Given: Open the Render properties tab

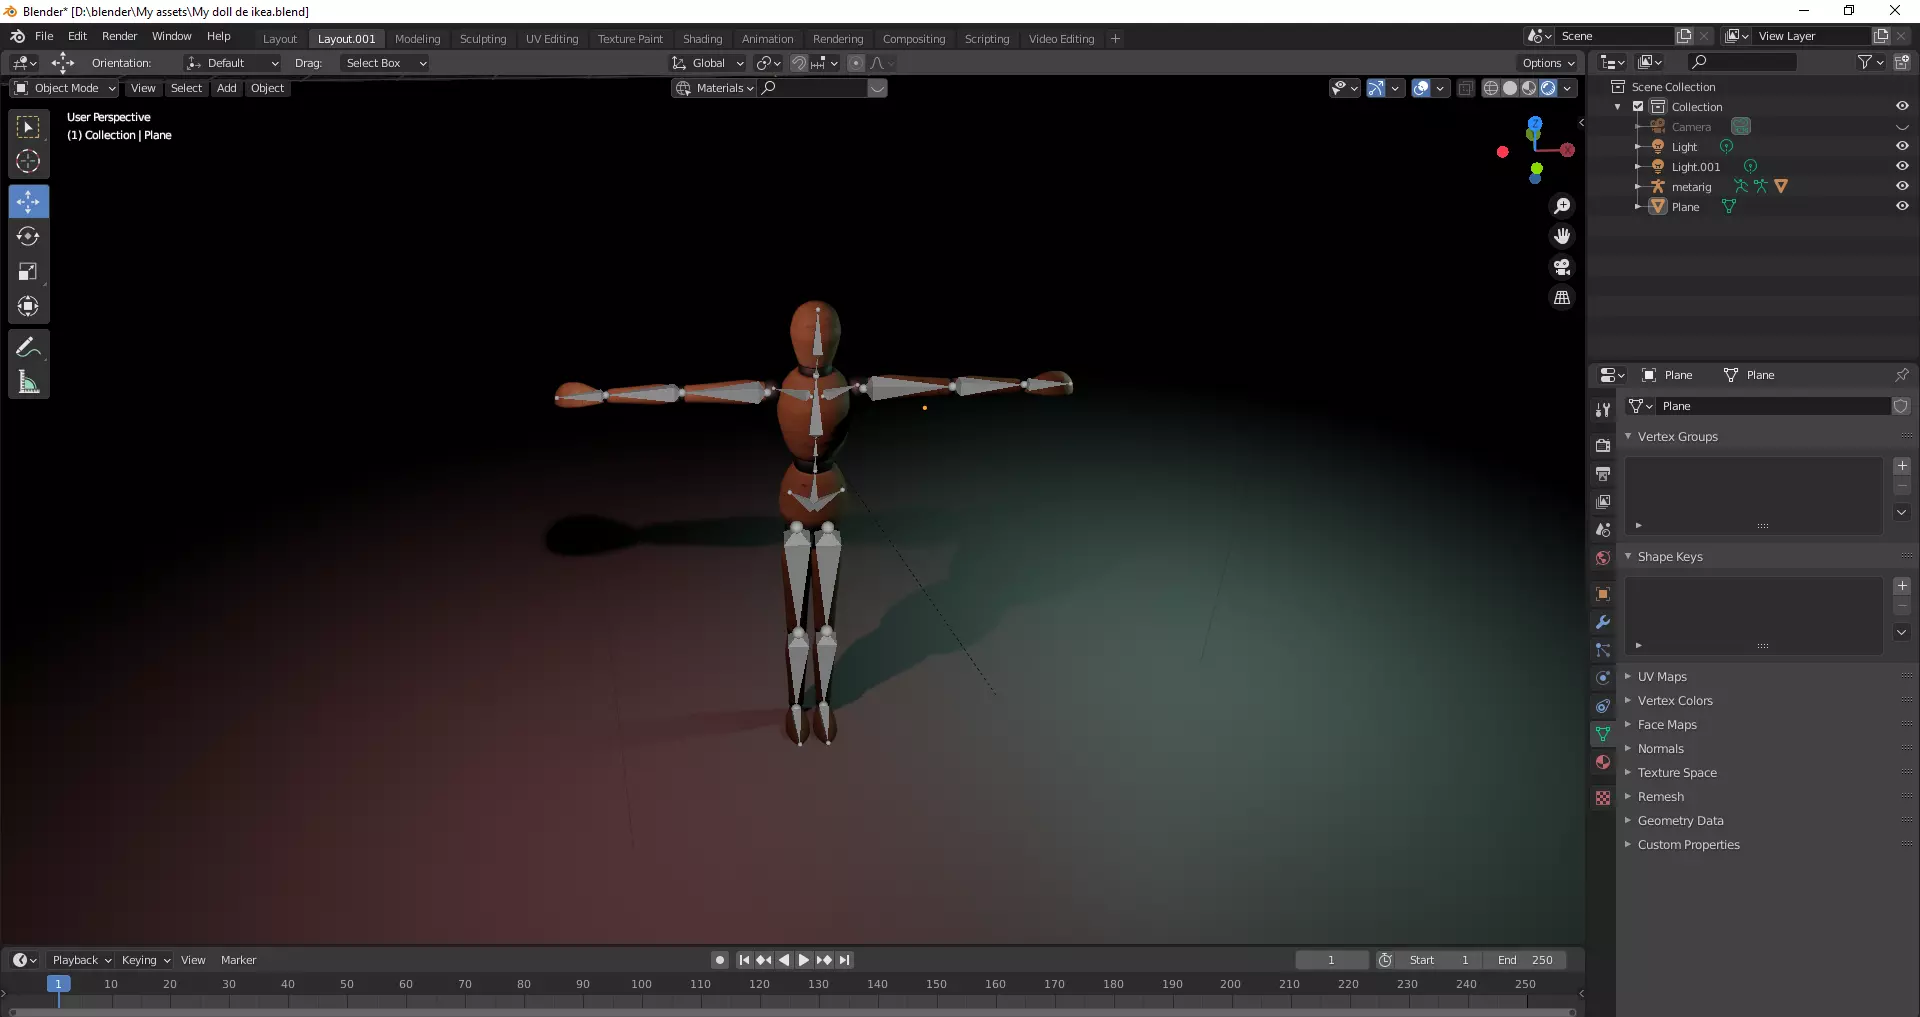Looking at the screenshot, I should pos(1603,445).
